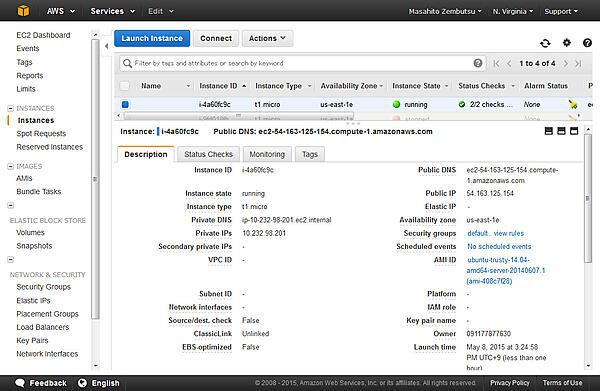Open Privacy Policy footer link

tap(510, 383)
